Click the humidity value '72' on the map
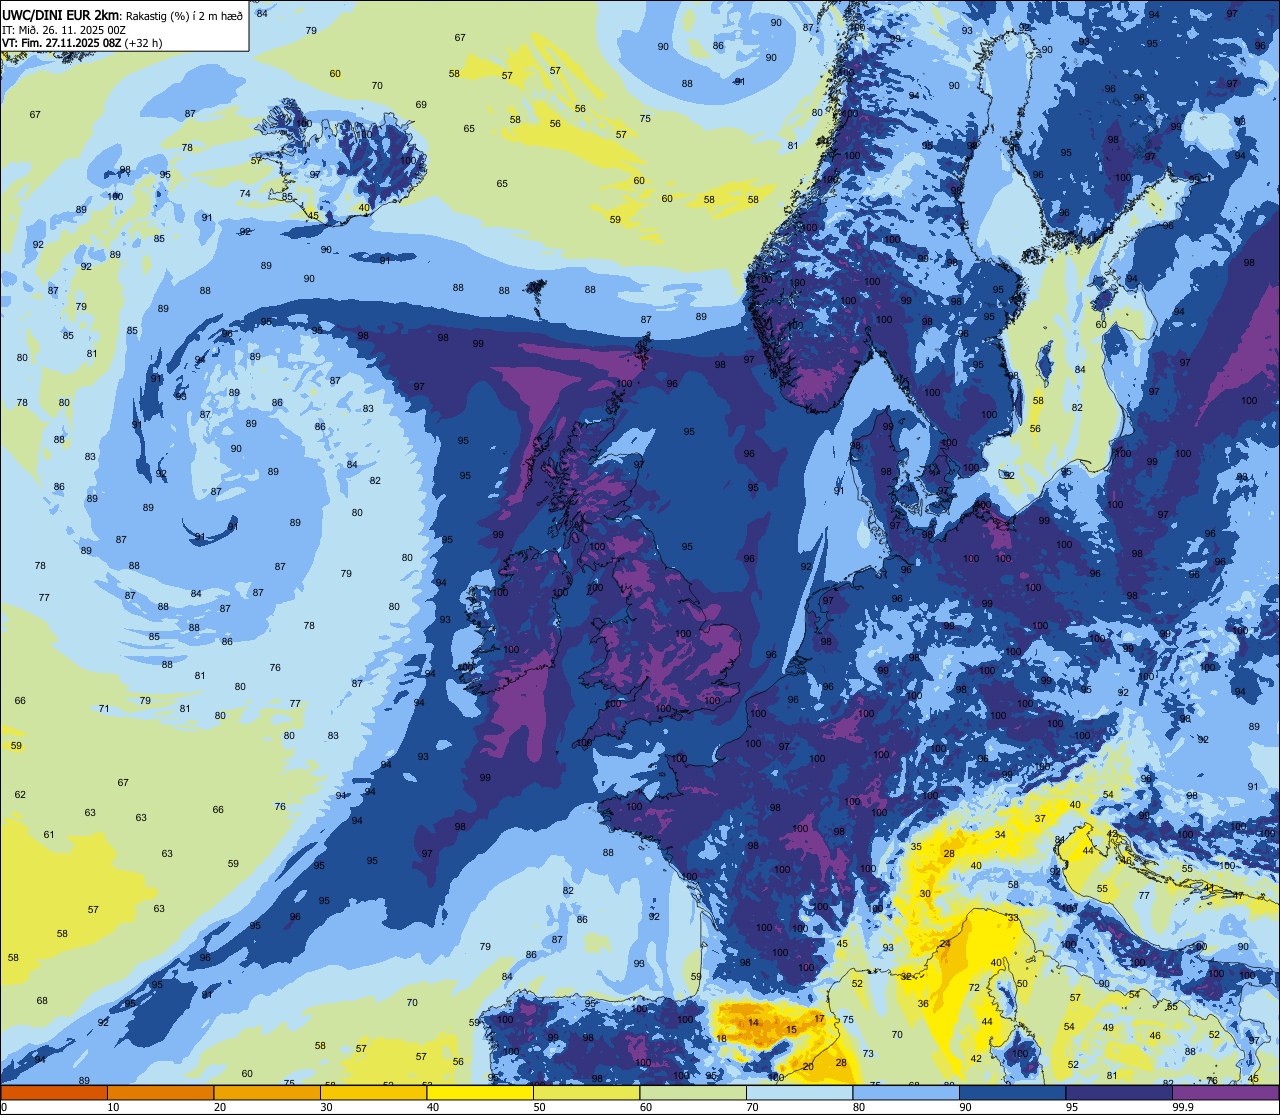This screenshot has height=1115, width=1280. [x=975, y=988]
